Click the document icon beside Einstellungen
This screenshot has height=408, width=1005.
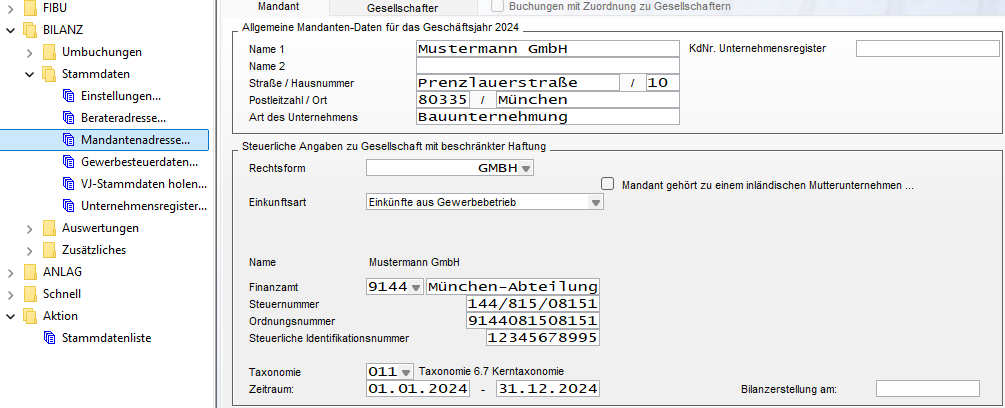[67, 96]
